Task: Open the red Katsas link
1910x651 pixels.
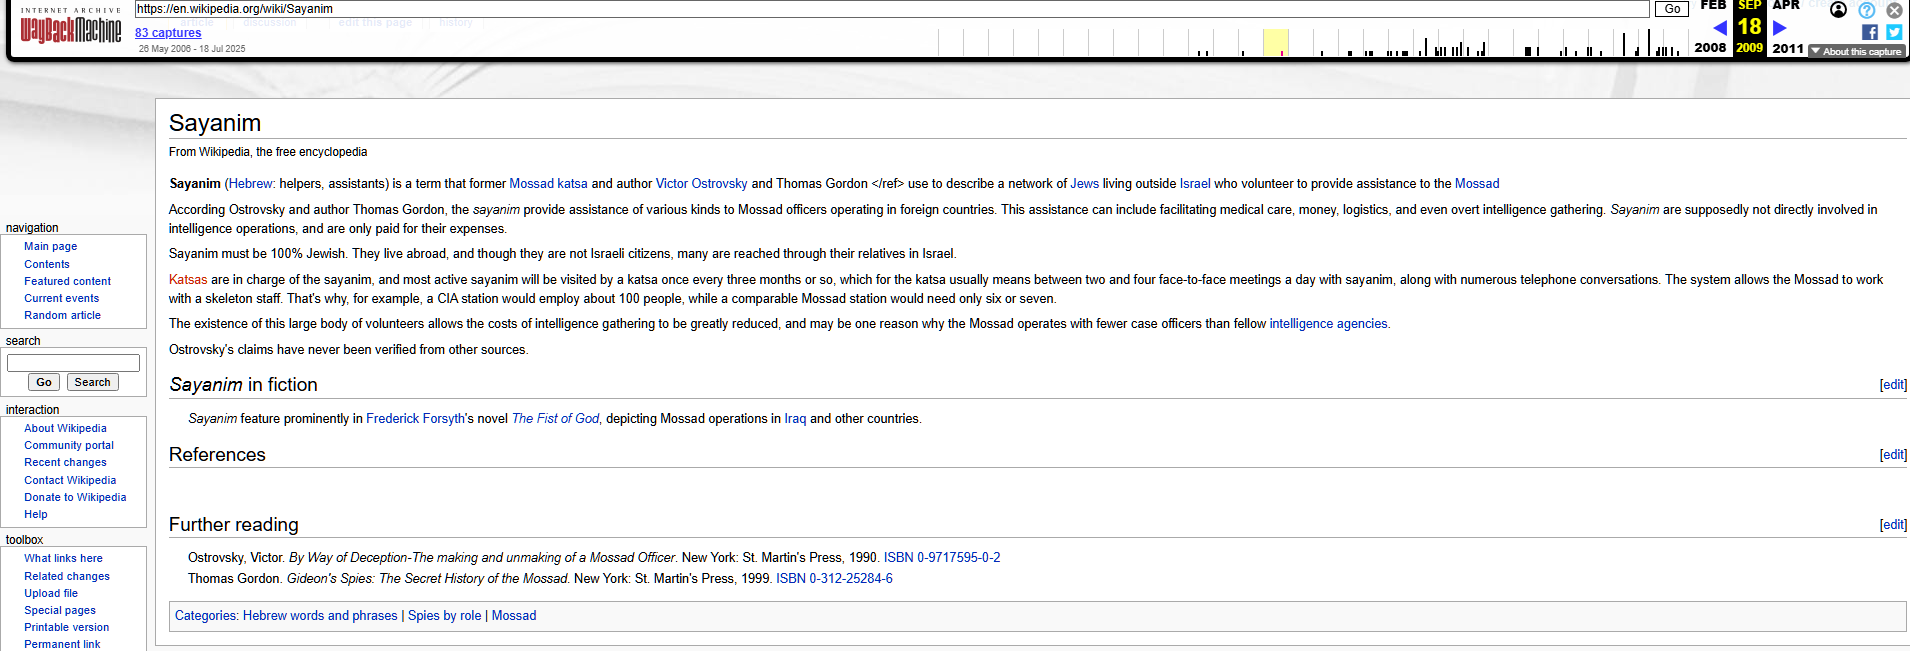Action: [x=188, y=280]
